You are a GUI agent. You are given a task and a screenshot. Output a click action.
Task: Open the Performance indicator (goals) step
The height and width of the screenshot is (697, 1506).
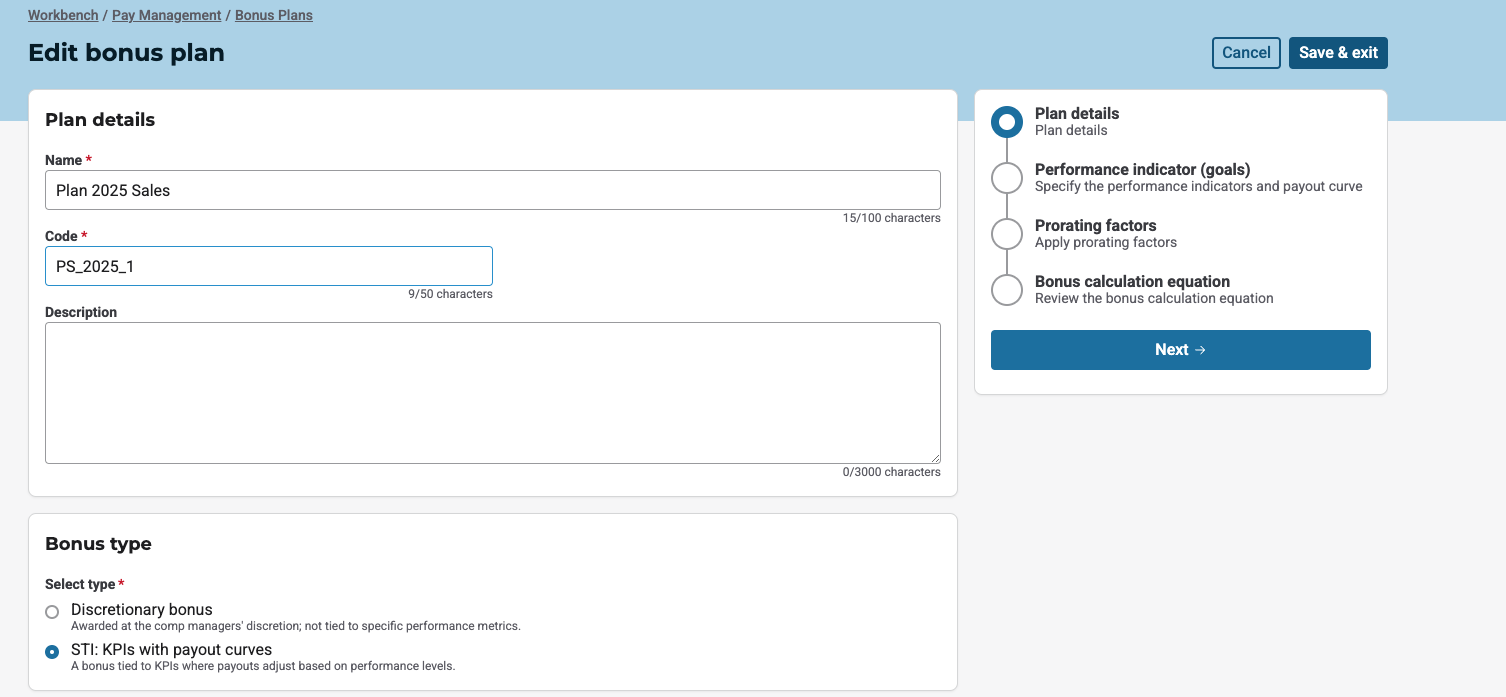tap(1142, 170)
